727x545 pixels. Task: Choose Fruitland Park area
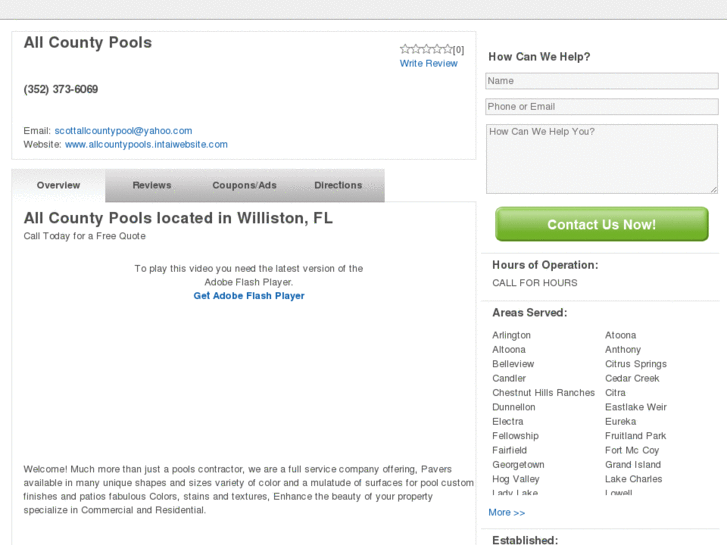tap(635, 436)
